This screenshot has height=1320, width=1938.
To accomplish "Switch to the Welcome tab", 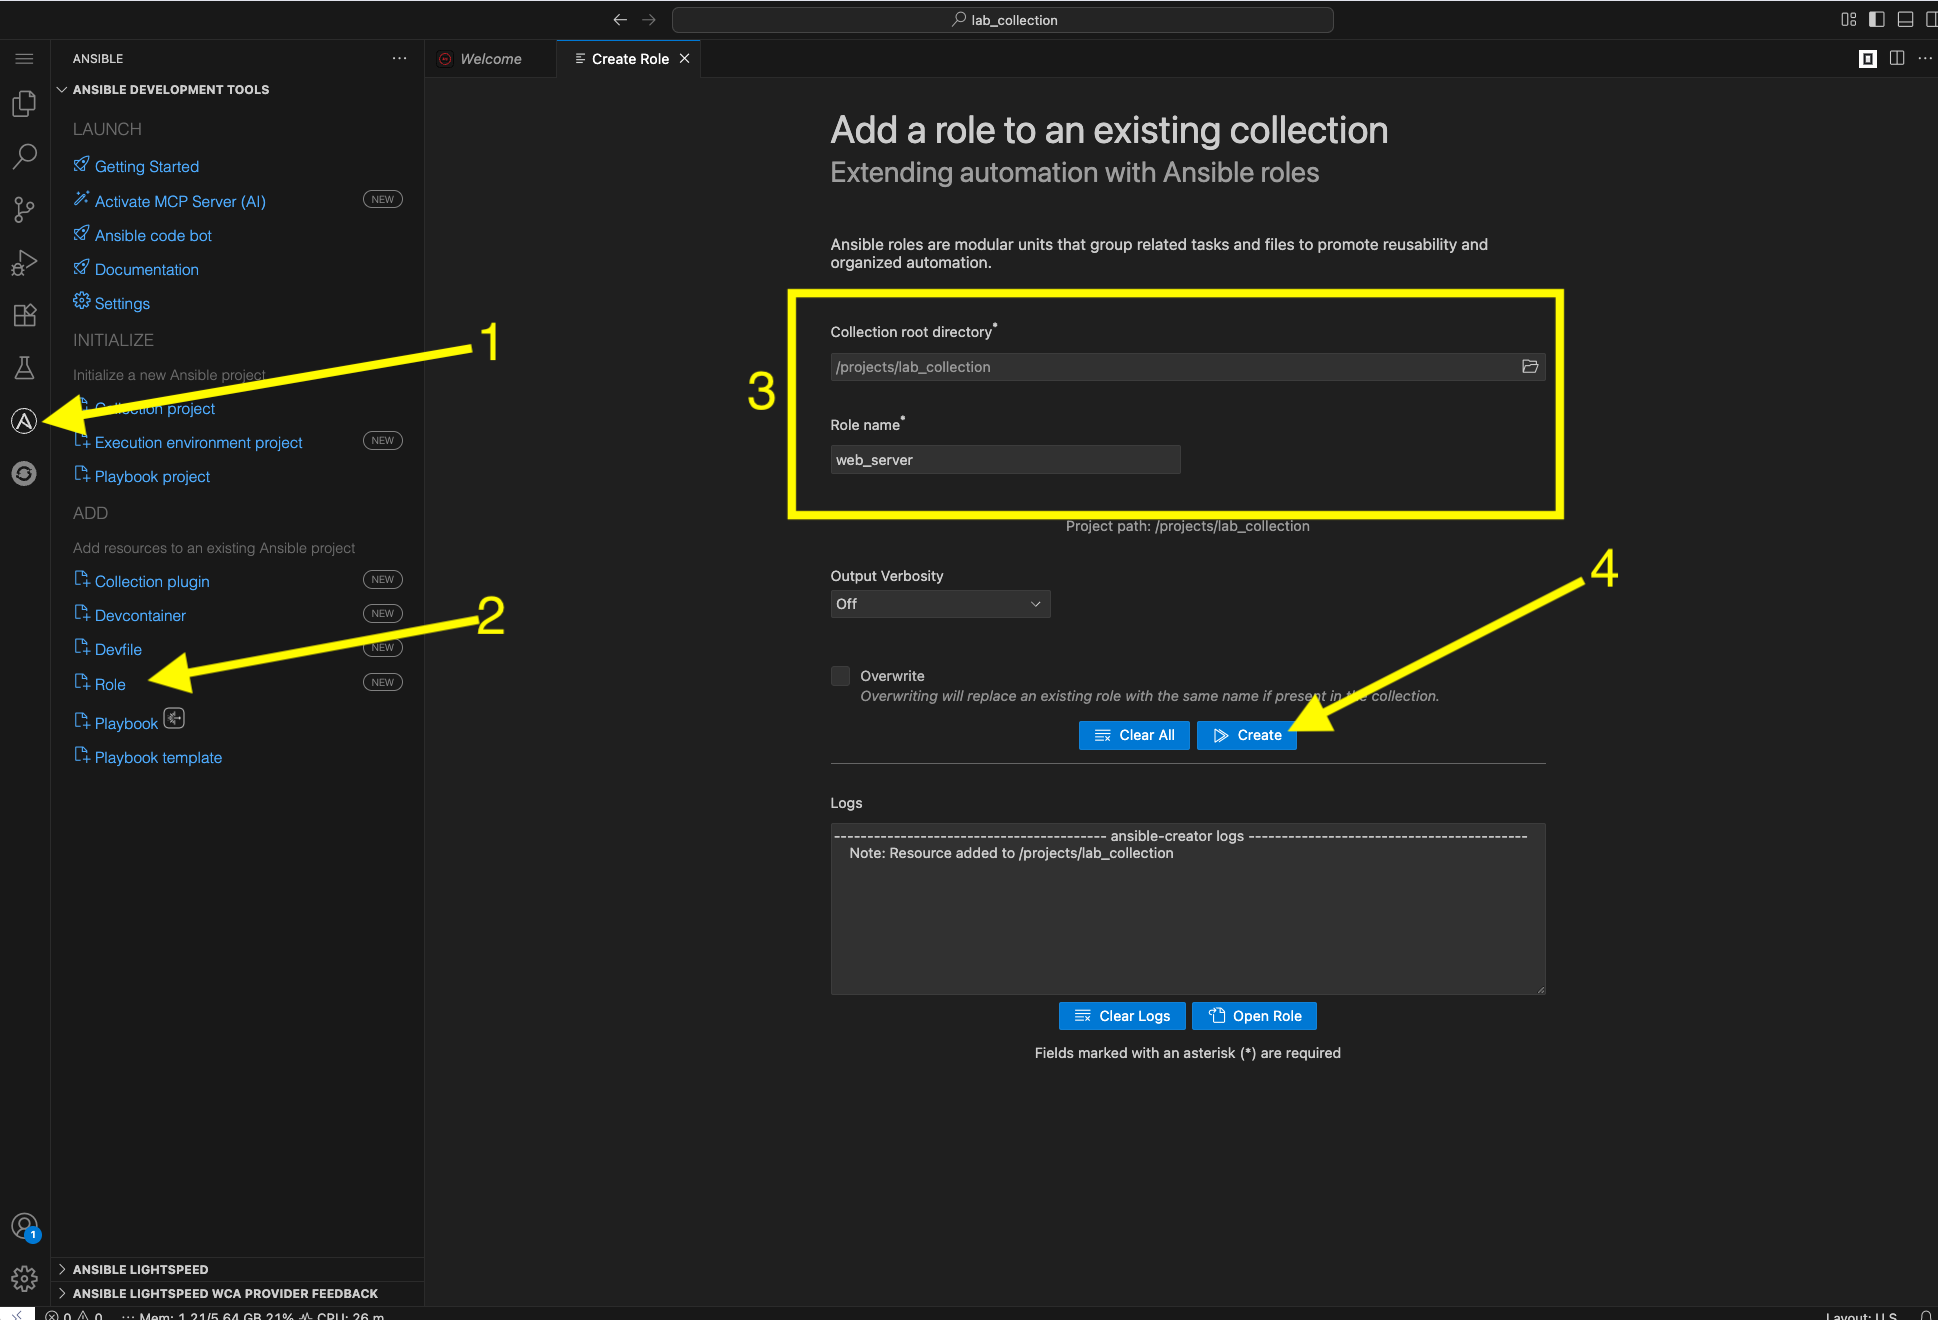I will coord(490,58).
